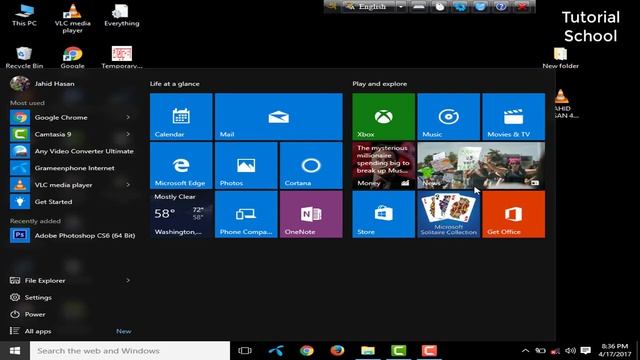Expand File Explorer jump list arrow

point(128,280)
